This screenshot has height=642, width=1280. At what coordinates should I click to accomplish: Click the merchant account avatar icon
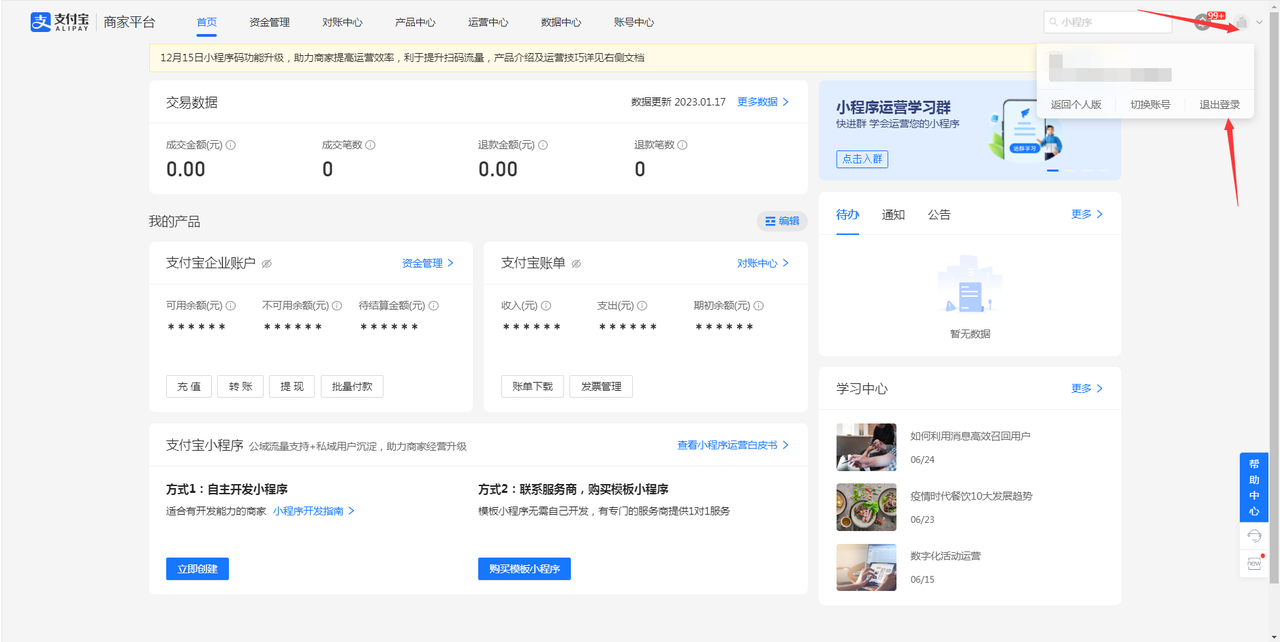(x=1241, y=22)
